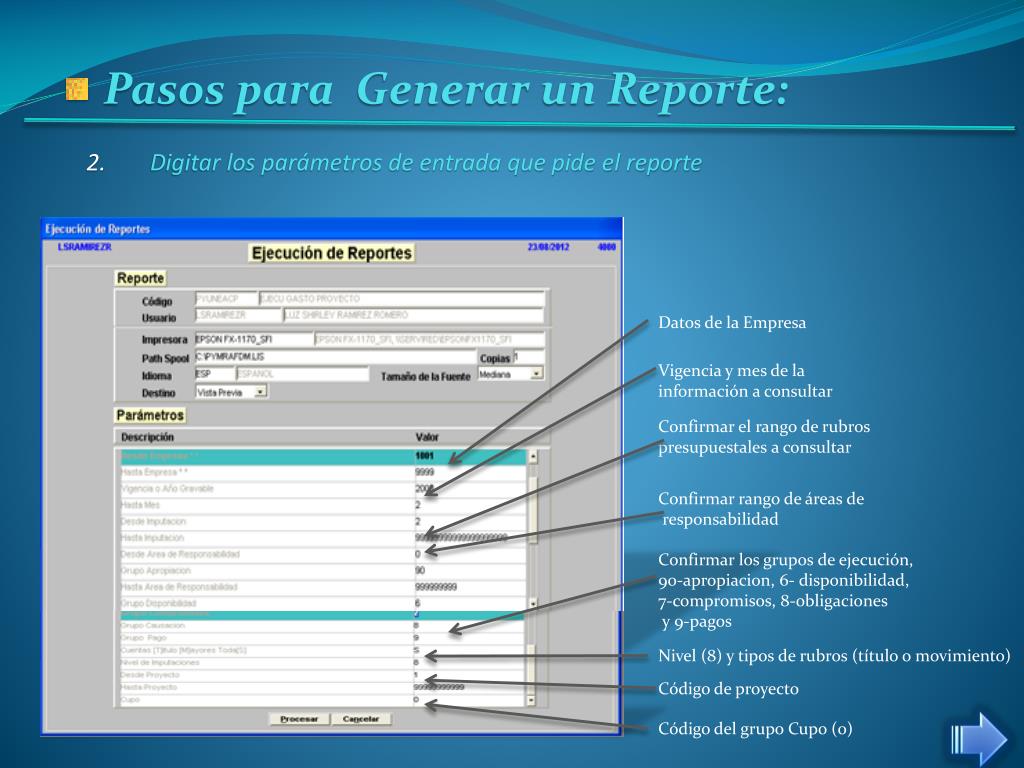Click scroll-down arrow beside the Cupo row

tap(531, 700)
